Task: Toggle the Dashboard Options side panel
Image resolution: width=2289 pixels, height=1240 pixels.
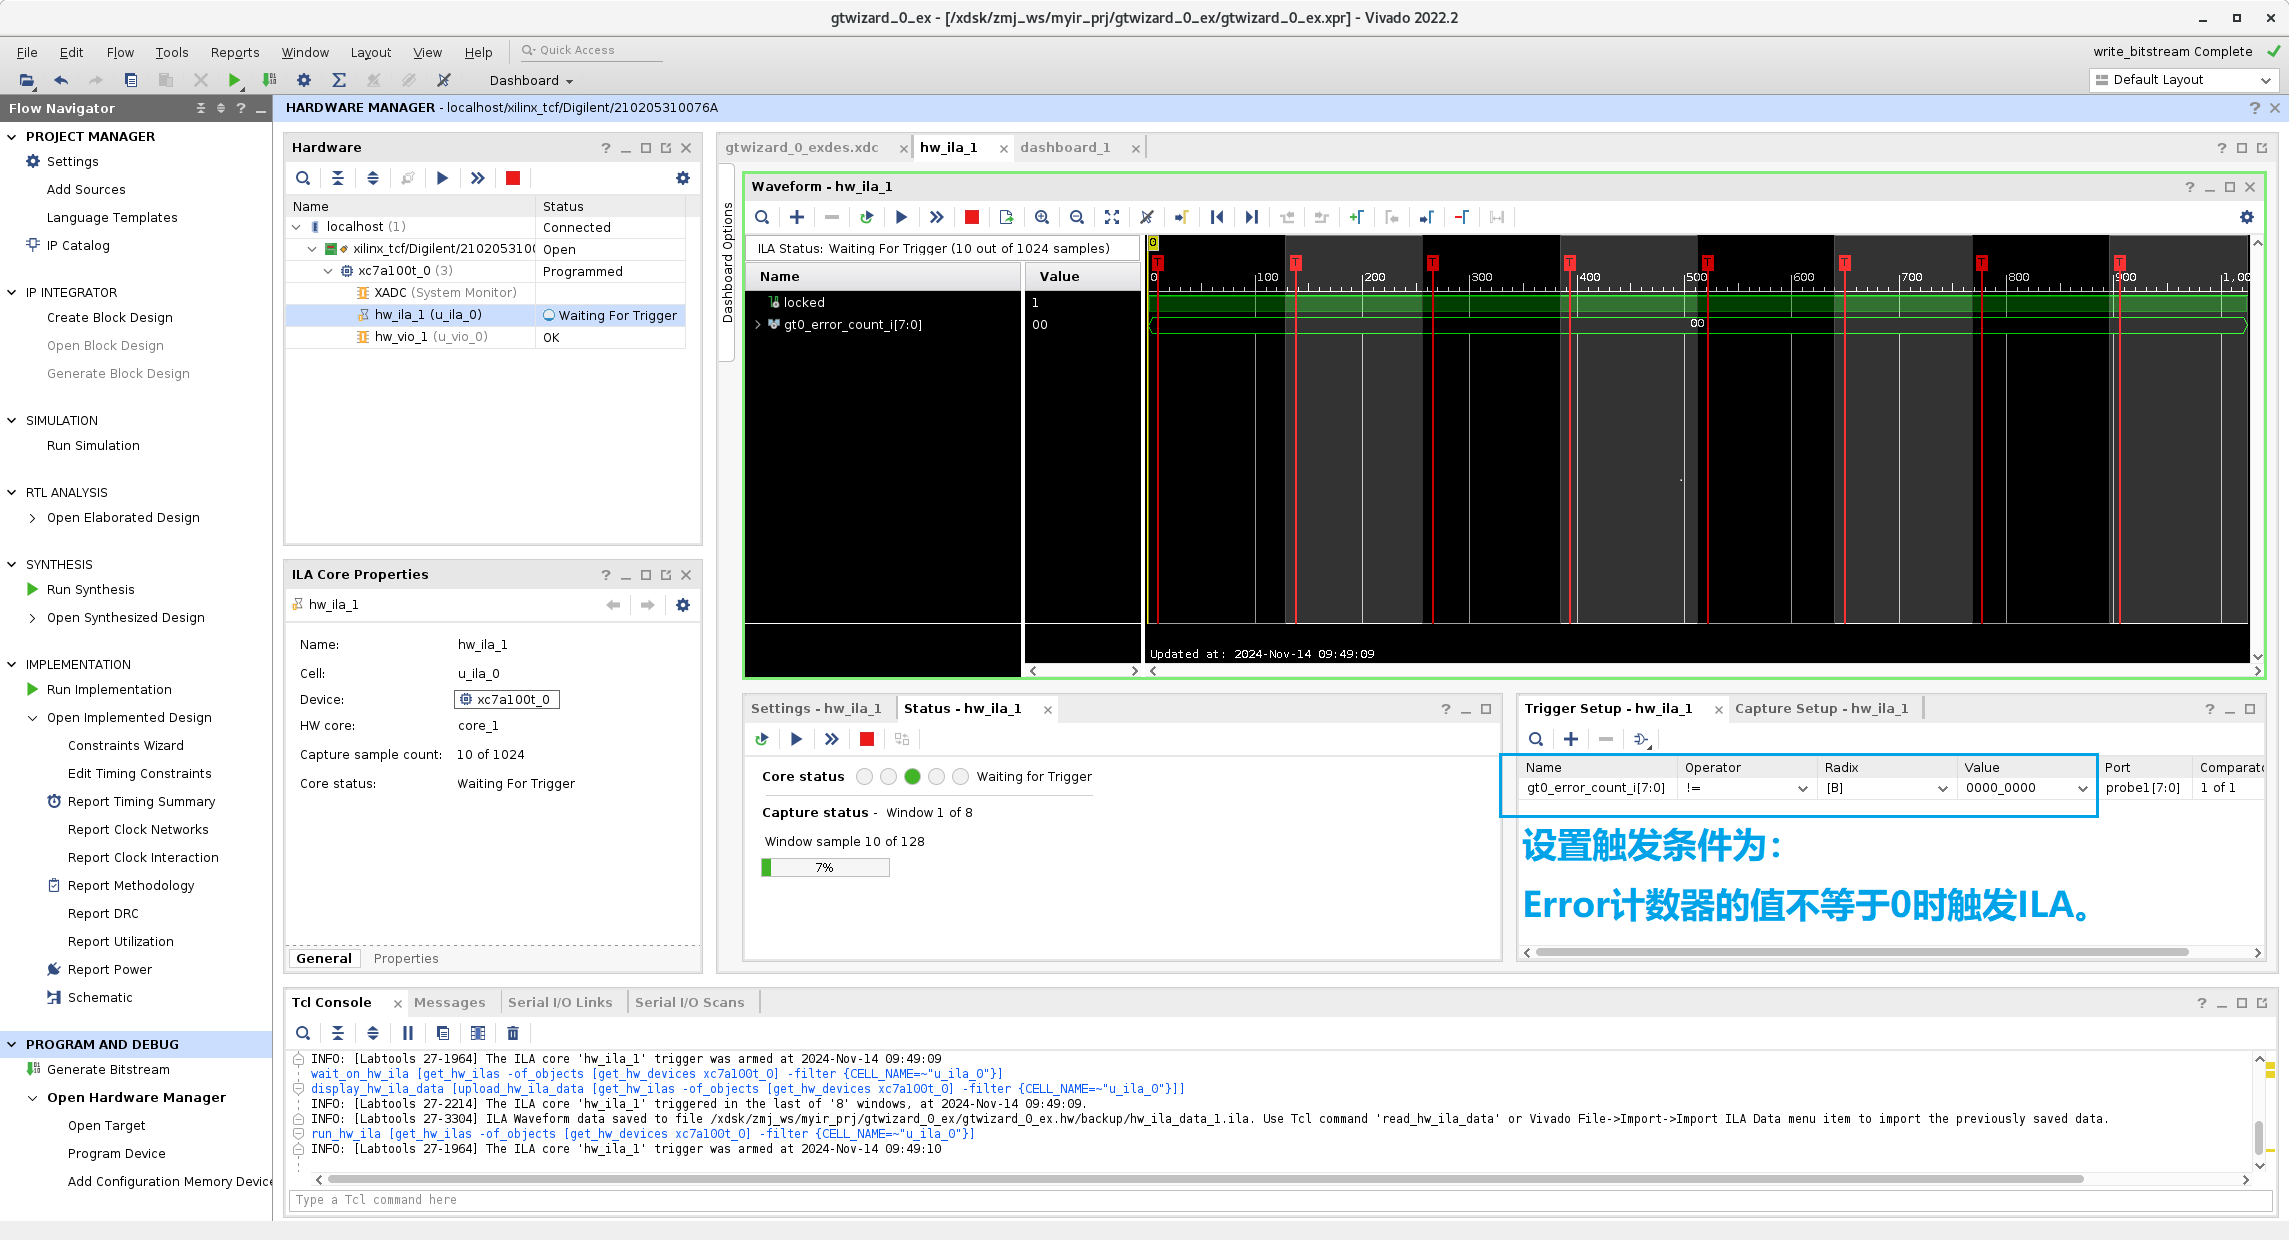Action: pyautogui.click(x=728, y=262)
